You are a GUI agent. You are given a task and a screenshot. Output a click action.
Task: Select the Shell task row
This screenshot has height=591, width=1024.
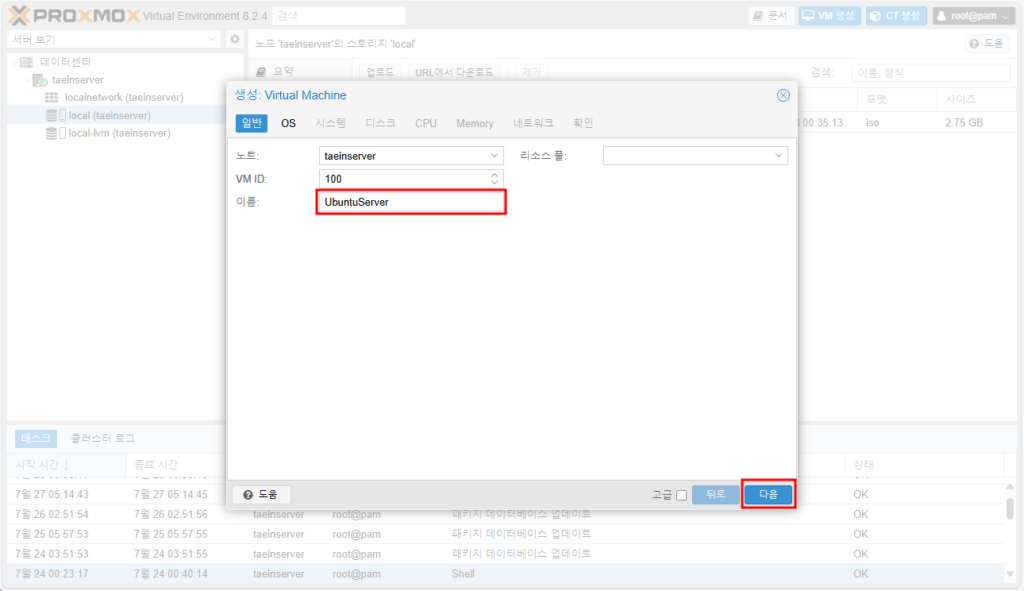click(505, 574)
